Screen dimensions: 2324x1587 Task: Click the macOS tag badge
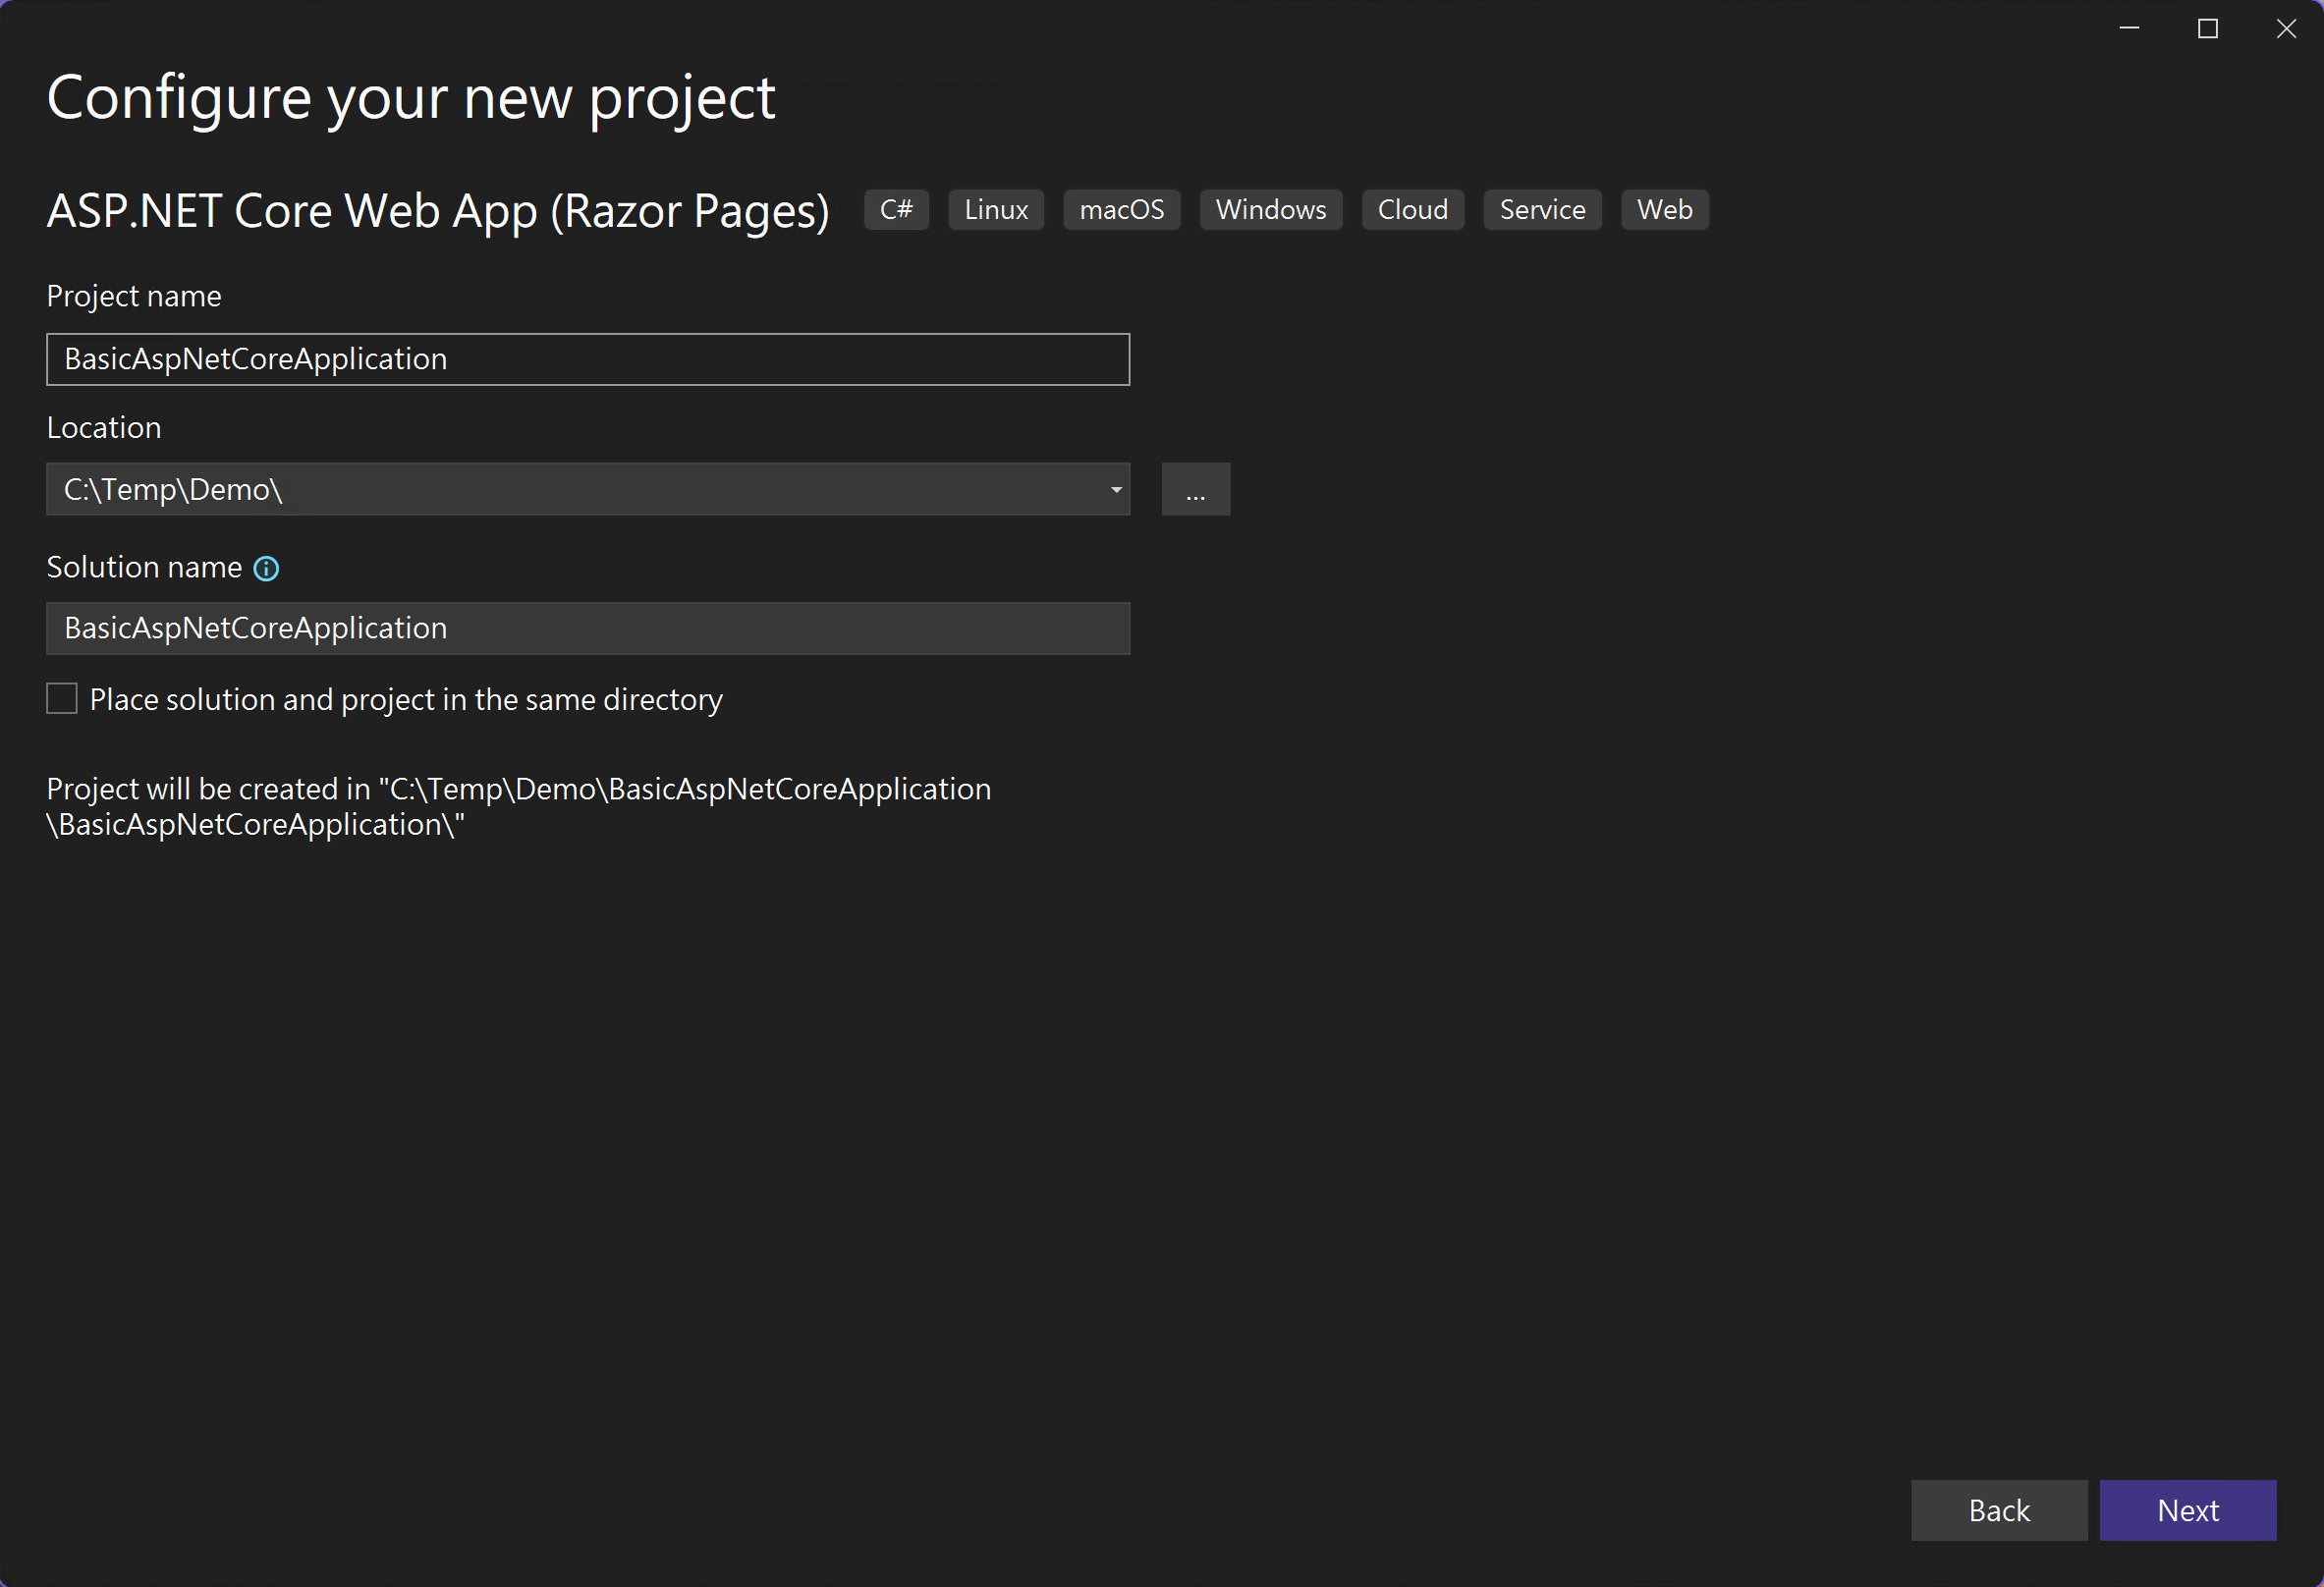pyautogui.click(x=1121, y=210)
